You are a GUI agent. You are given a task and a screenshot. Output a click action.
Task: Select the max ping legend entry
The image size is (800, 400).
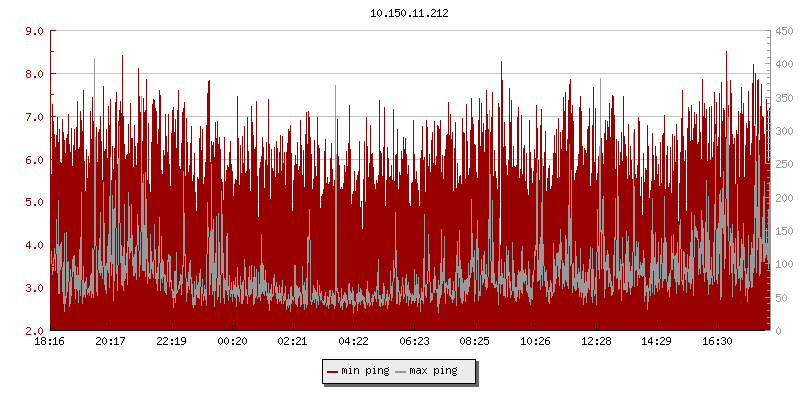[433, 371]
